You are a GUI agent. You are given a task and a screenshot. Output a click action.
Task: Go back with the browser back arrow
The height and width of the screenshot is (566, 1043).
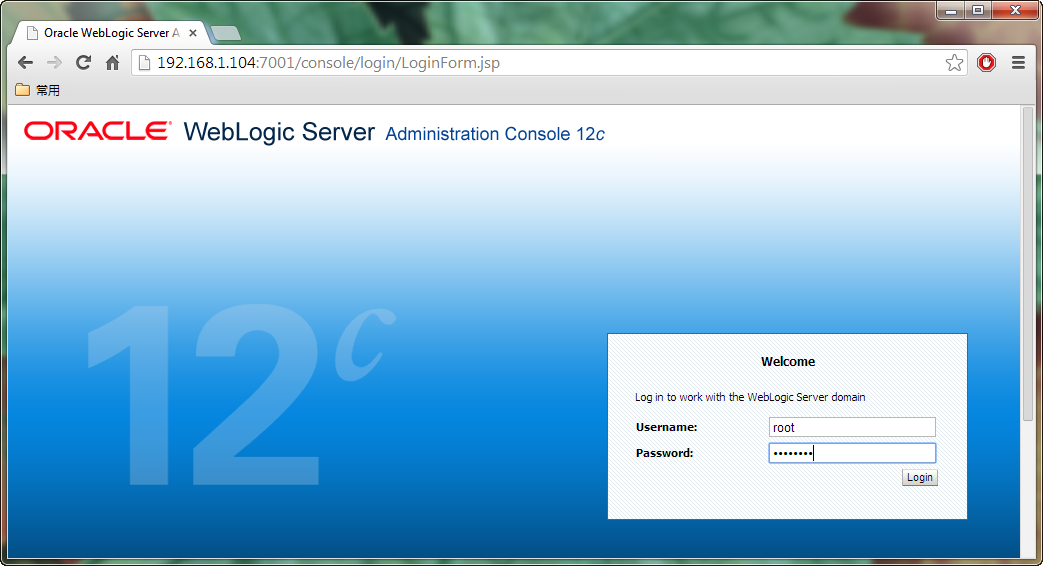coord(25,63)
